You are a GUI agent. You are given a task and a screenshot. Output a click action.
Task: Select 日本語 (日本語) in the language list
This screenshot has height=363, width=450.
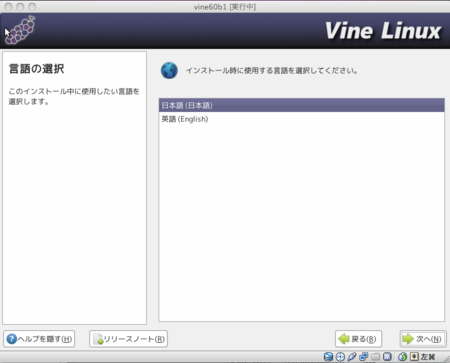pos(301,105)
